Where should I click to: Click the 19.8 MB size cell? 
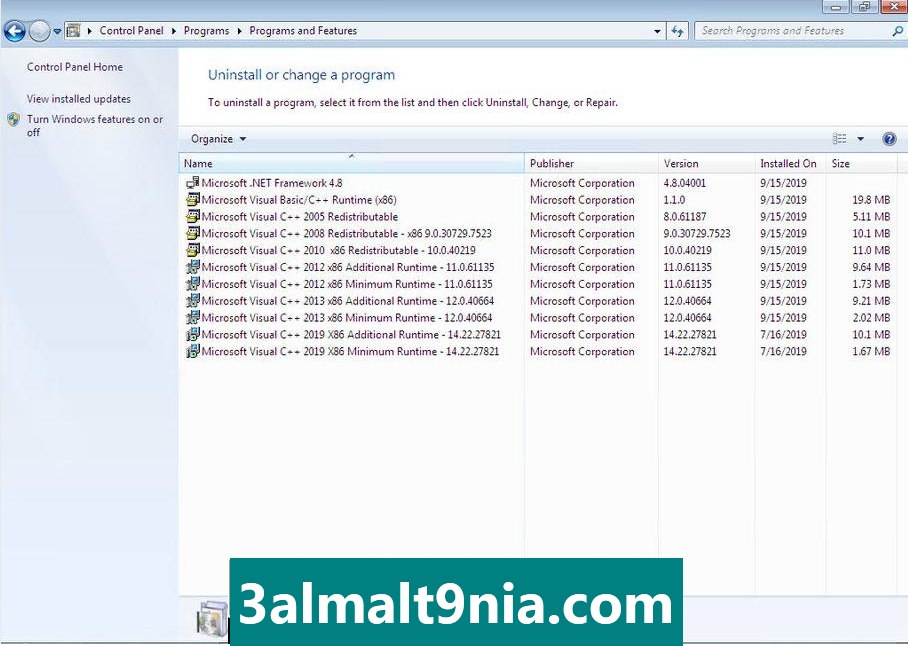[x=871, y=200]
